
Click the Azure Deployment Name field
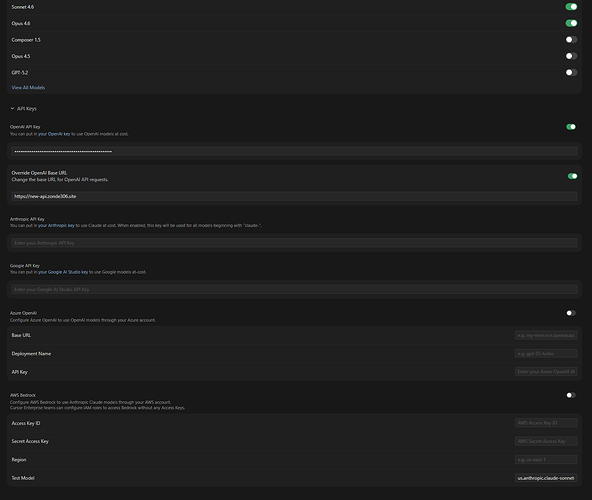pos(546,354)
